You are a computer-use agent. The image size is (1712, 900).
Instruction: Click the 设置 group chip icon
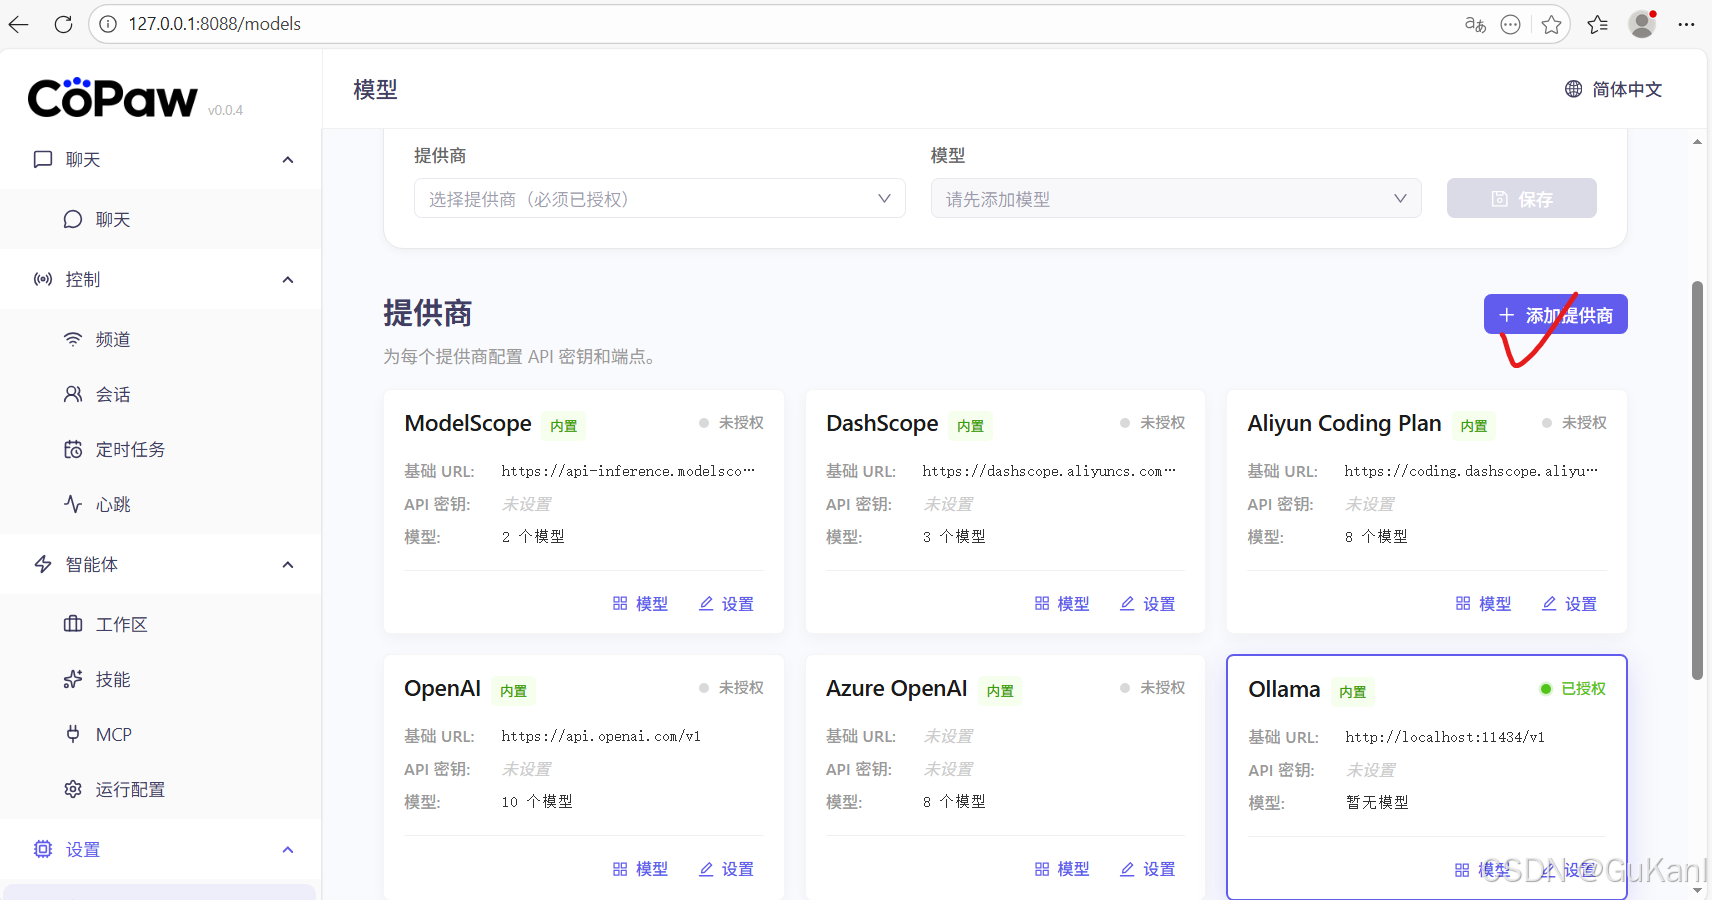tap(43, 850)
